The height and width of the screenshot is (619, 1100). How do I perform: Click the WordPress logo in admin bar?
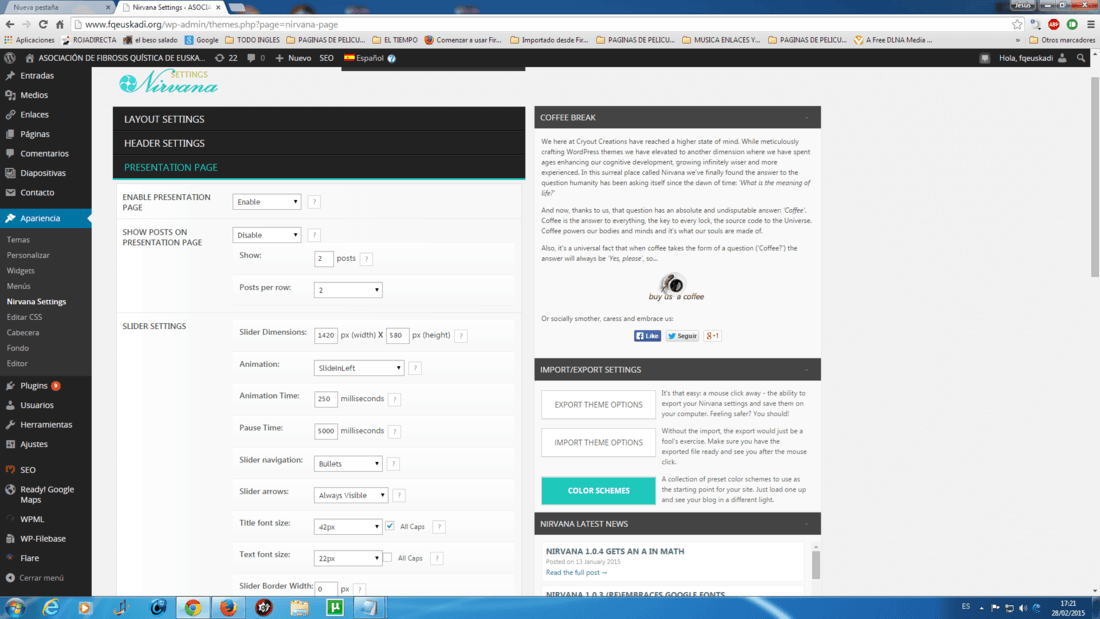pos(10,58)
